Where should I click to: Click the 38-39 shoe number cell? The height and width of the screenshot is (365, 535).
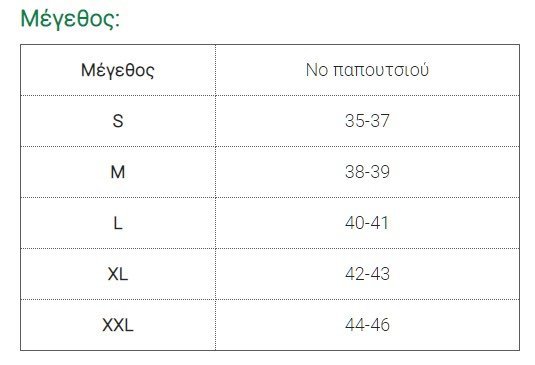pyautogui.click(x=367, y=172)
